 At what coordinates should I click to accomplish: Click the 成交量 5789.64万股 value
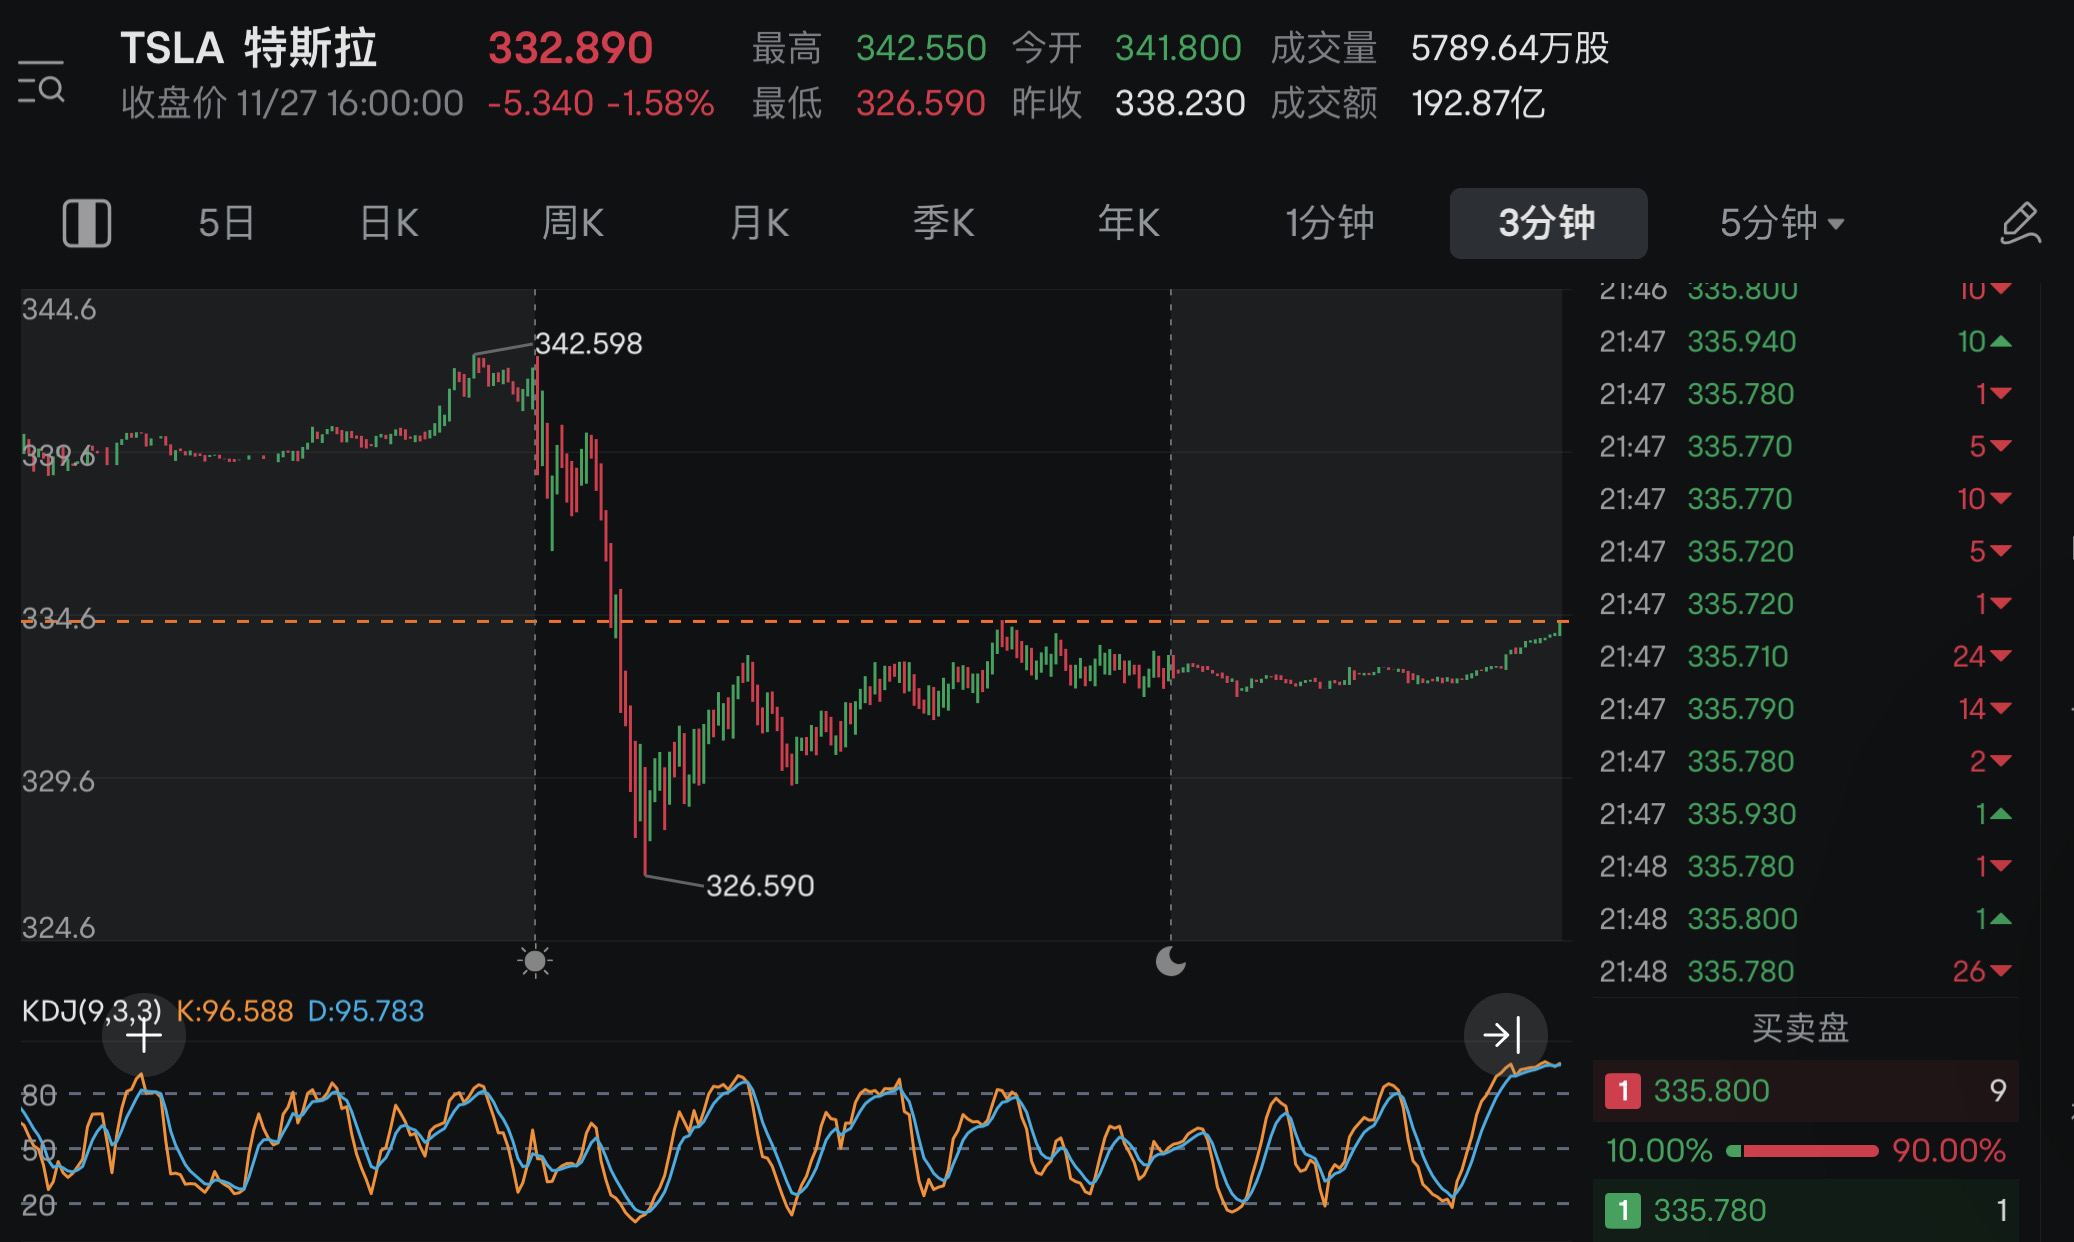coord(1510,48)
